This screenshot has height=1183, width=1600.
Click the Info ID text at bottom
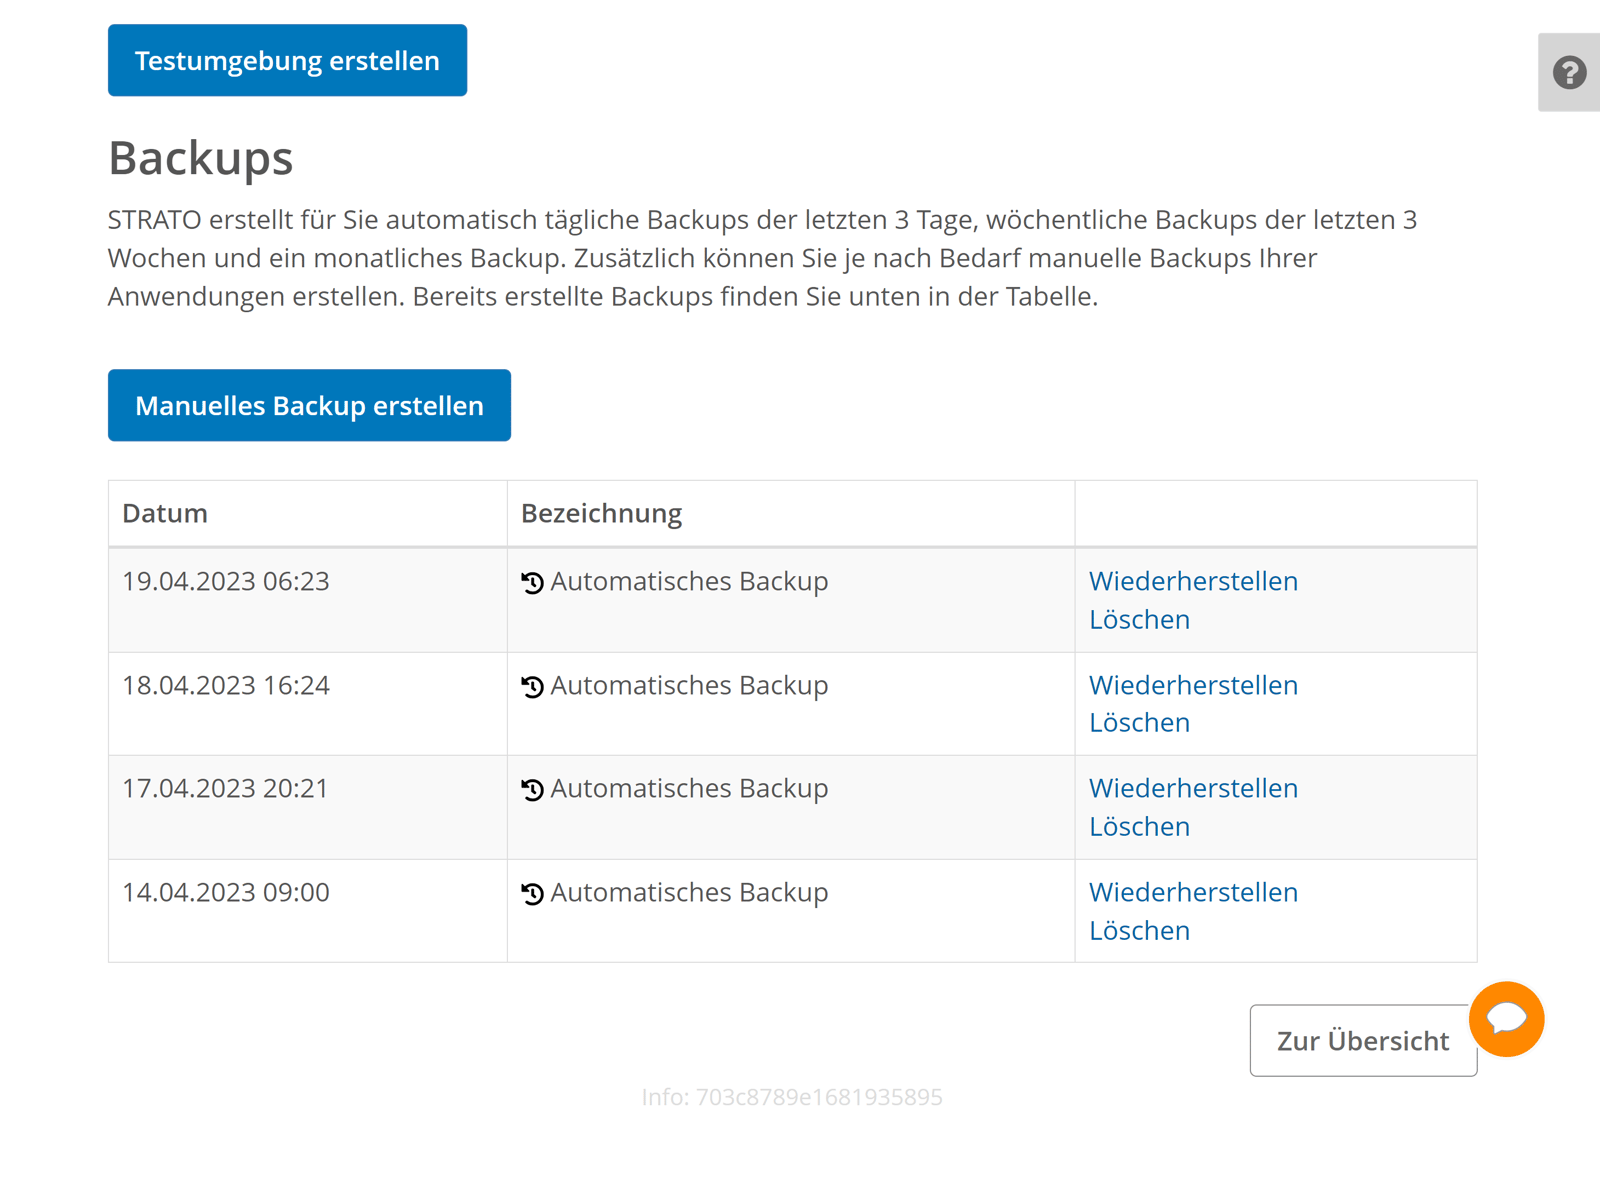click(792, 1098)
